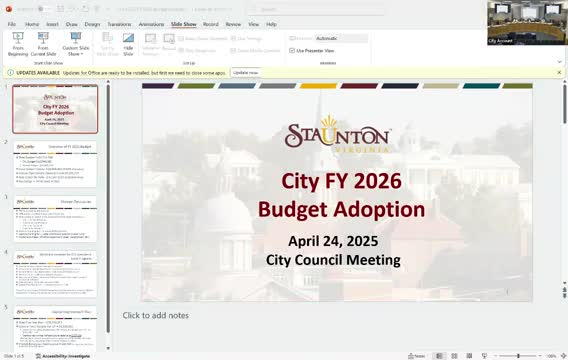The image size is (568, 360).
Task: Click the Save icon in title bar
Action: click(x=60, y=9)
